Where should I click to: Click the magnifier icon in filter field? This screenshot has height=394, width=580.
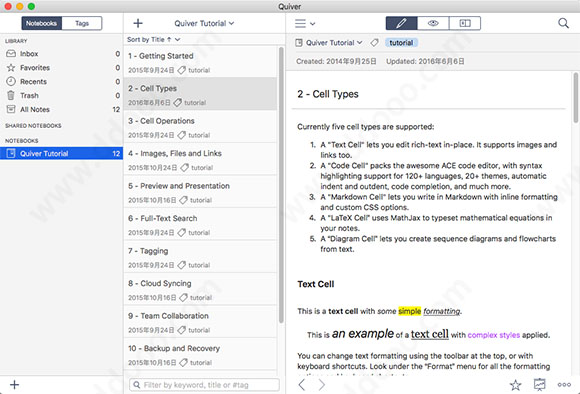coord(137,385)
